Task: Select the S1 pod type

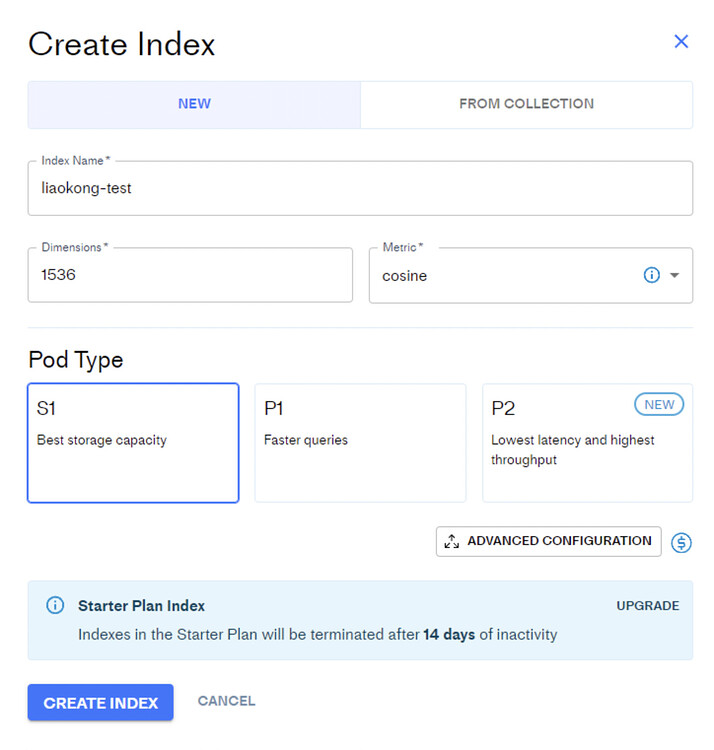Action: pyautogui.click(x=133, y=442)
